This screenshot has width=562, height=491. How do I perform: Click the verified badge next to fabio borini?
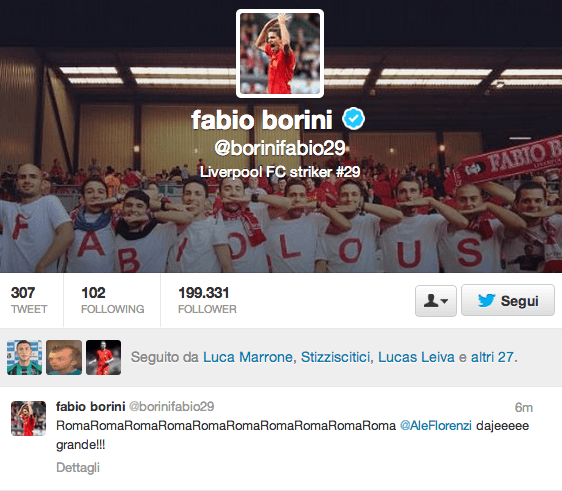click(353, 119)
